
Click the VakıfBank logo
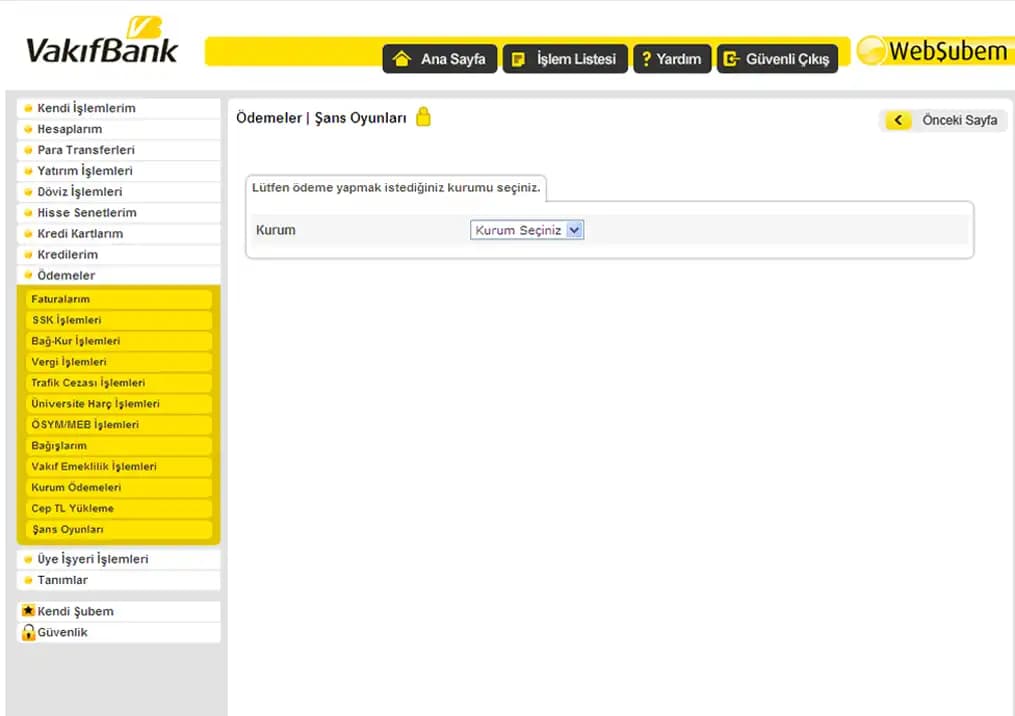click(x=101, y=44)
